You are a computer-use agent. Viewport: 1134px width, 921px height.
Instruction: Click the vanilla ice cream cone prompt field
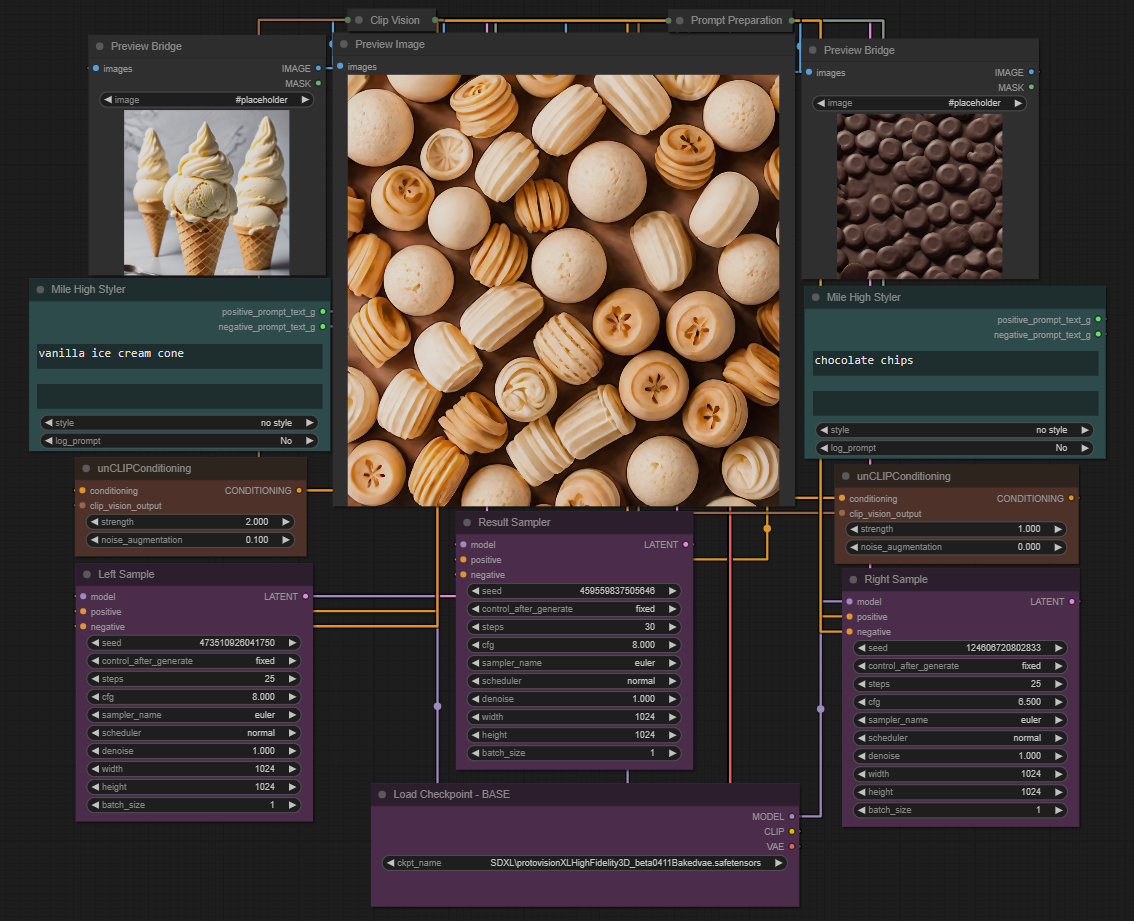click(180, 354)
